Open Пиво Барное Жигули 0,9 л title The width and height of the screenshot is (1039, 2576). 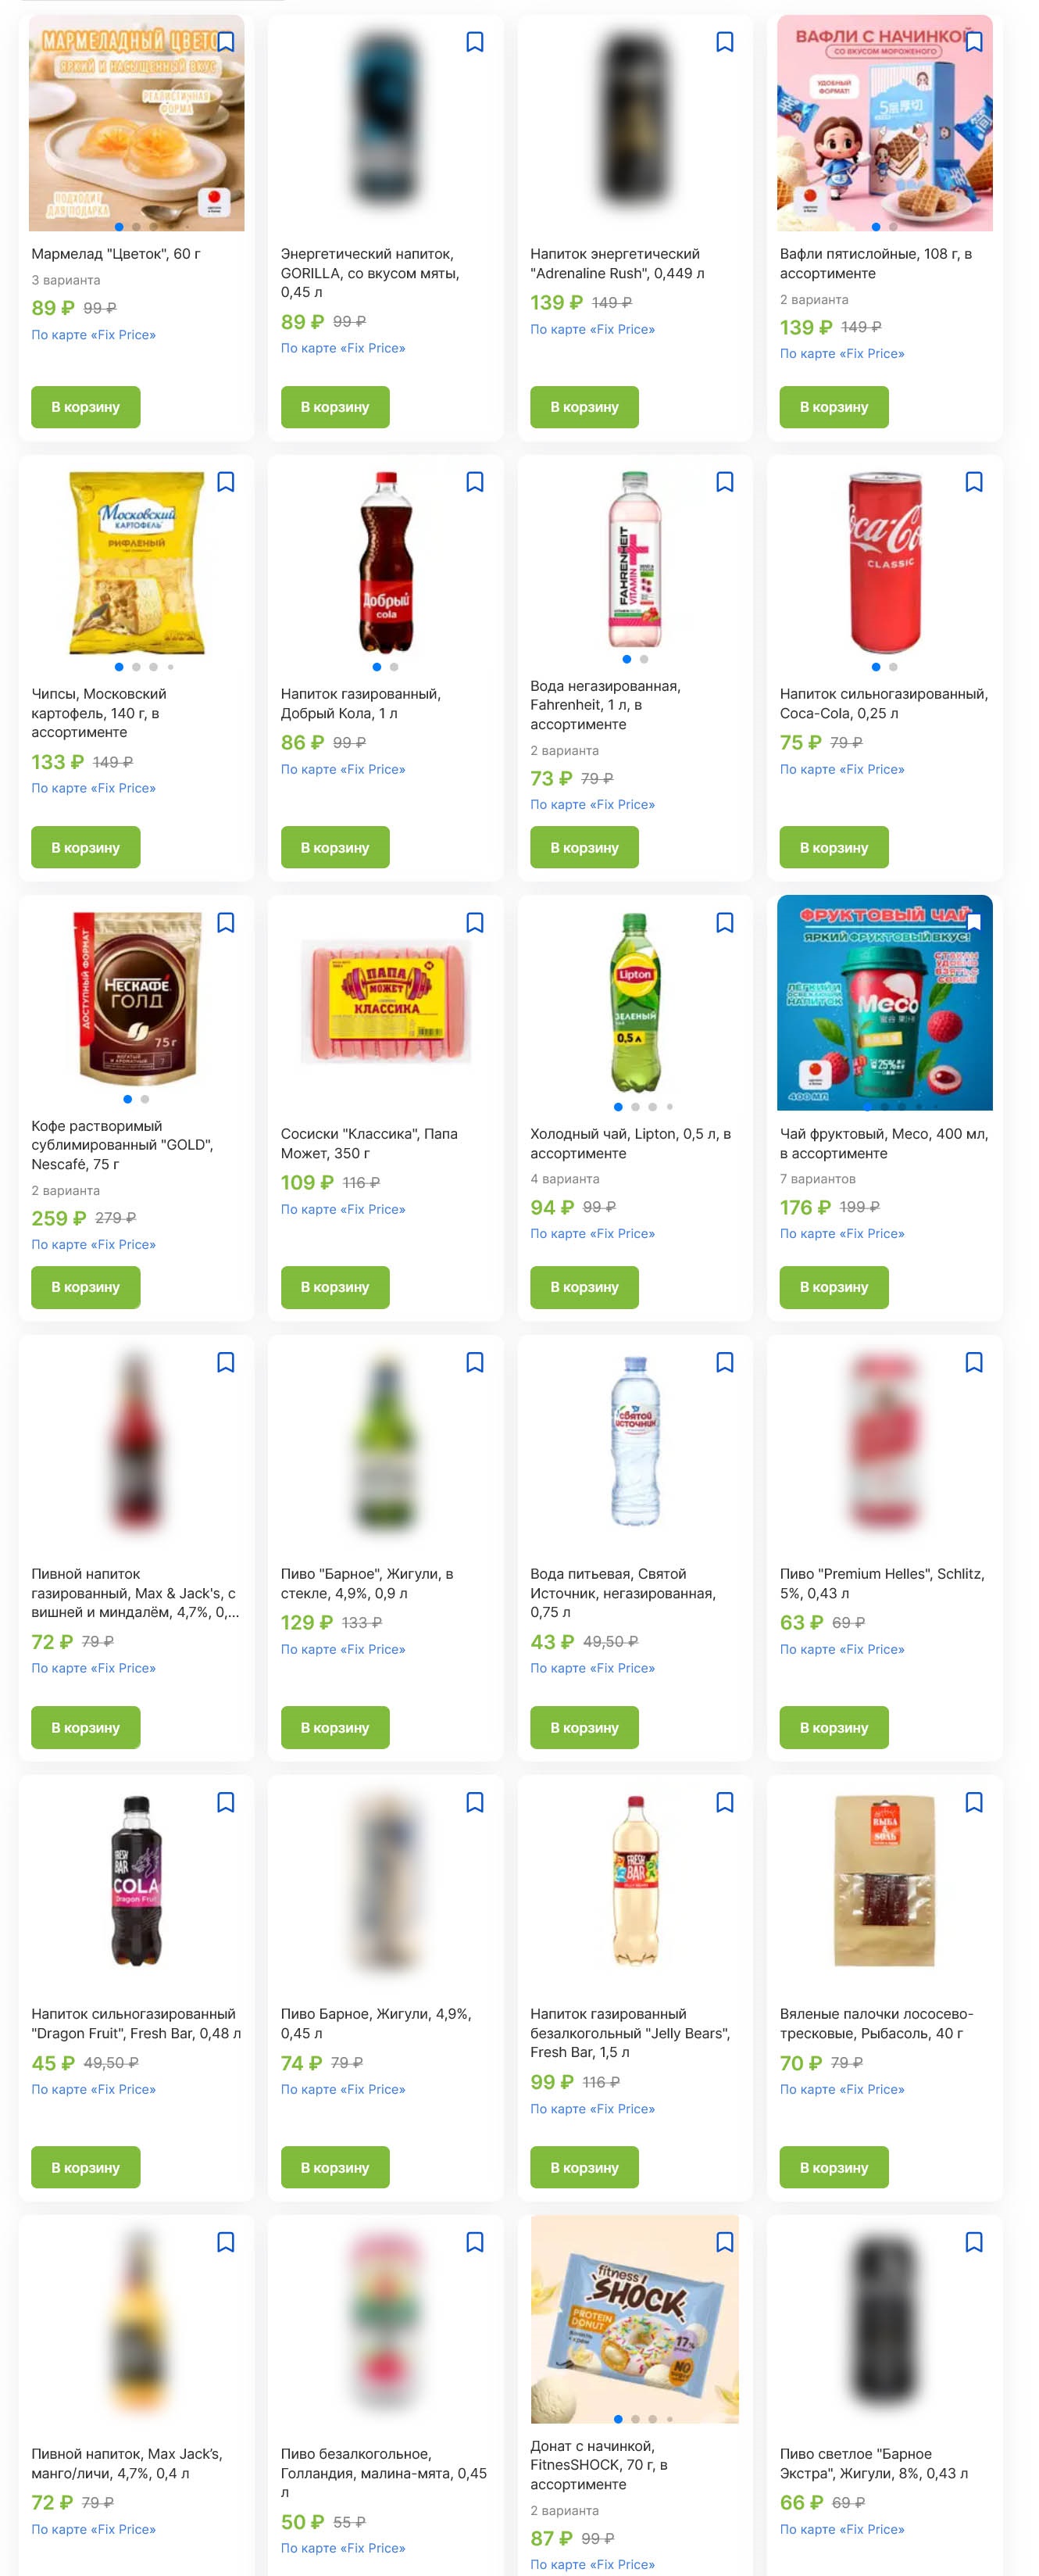(366, 1583)
